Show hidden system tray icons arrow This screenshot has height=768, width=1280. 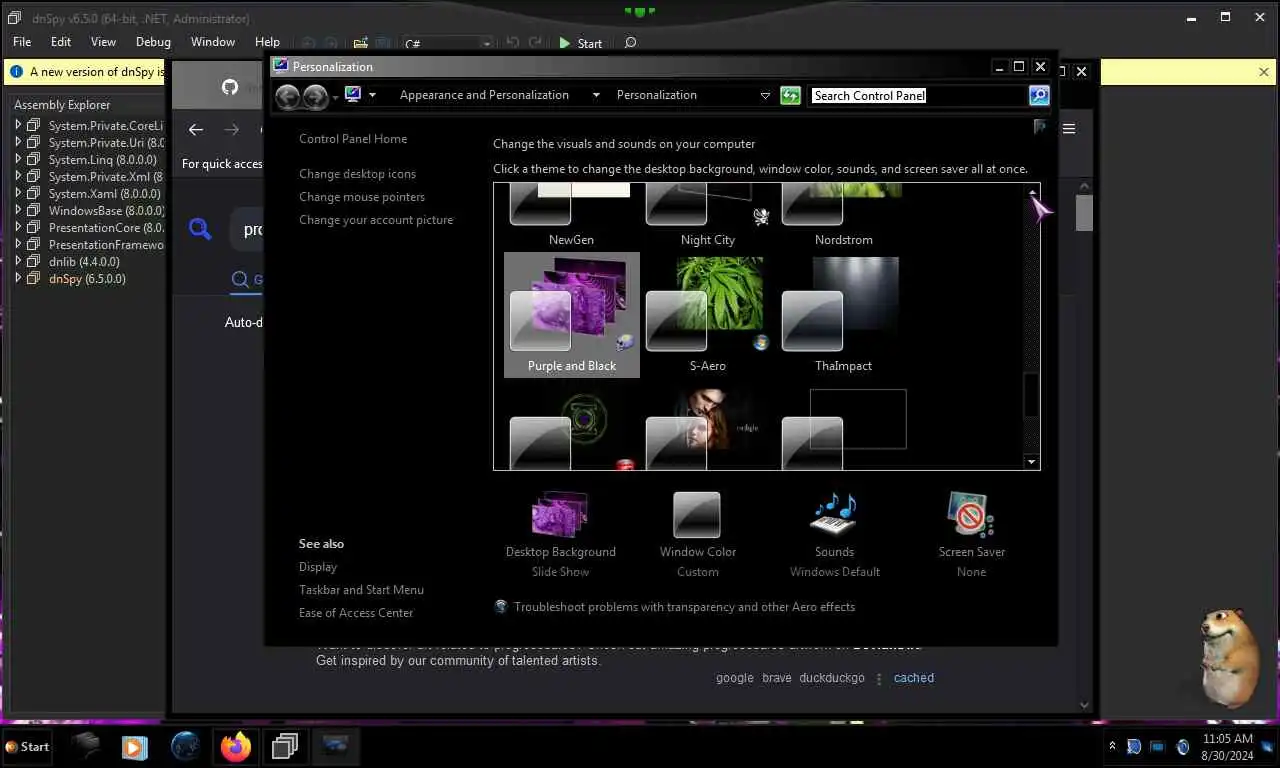(1112, 747)
